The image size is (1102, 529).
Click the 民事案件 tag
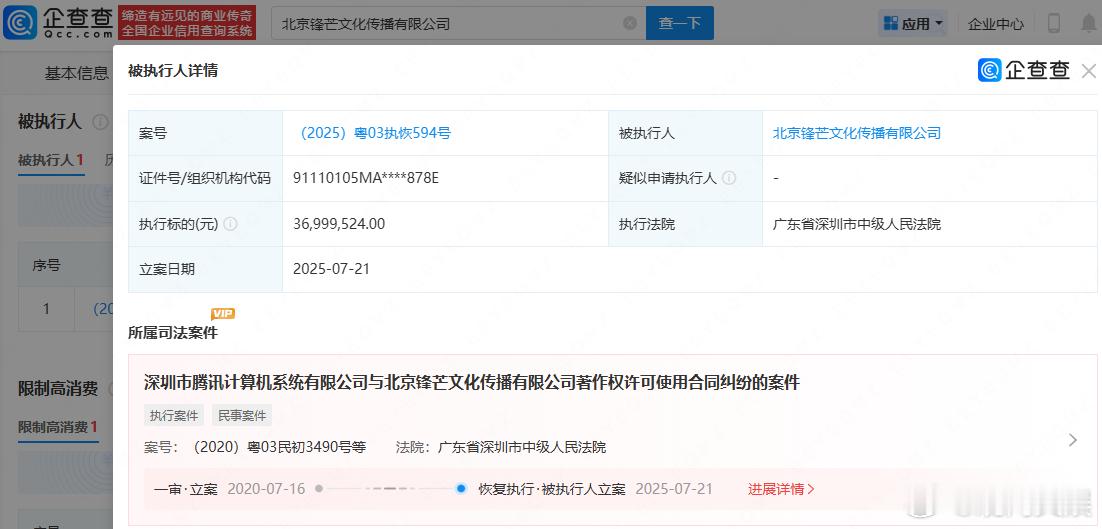point(242,415)
